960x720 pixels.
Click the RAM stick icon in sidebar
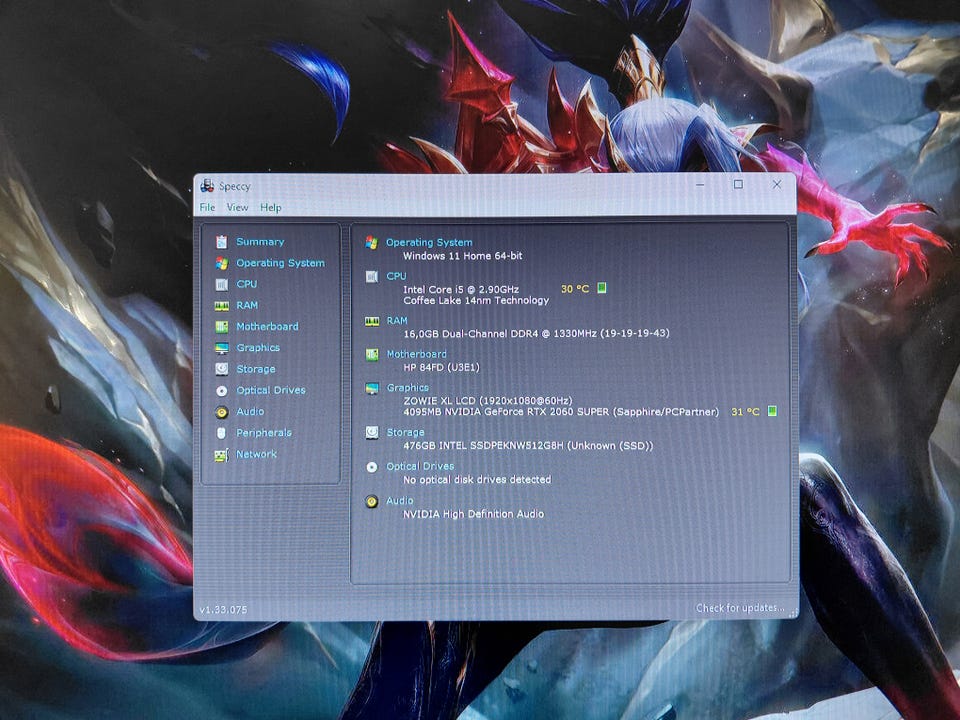coord(222,306)
